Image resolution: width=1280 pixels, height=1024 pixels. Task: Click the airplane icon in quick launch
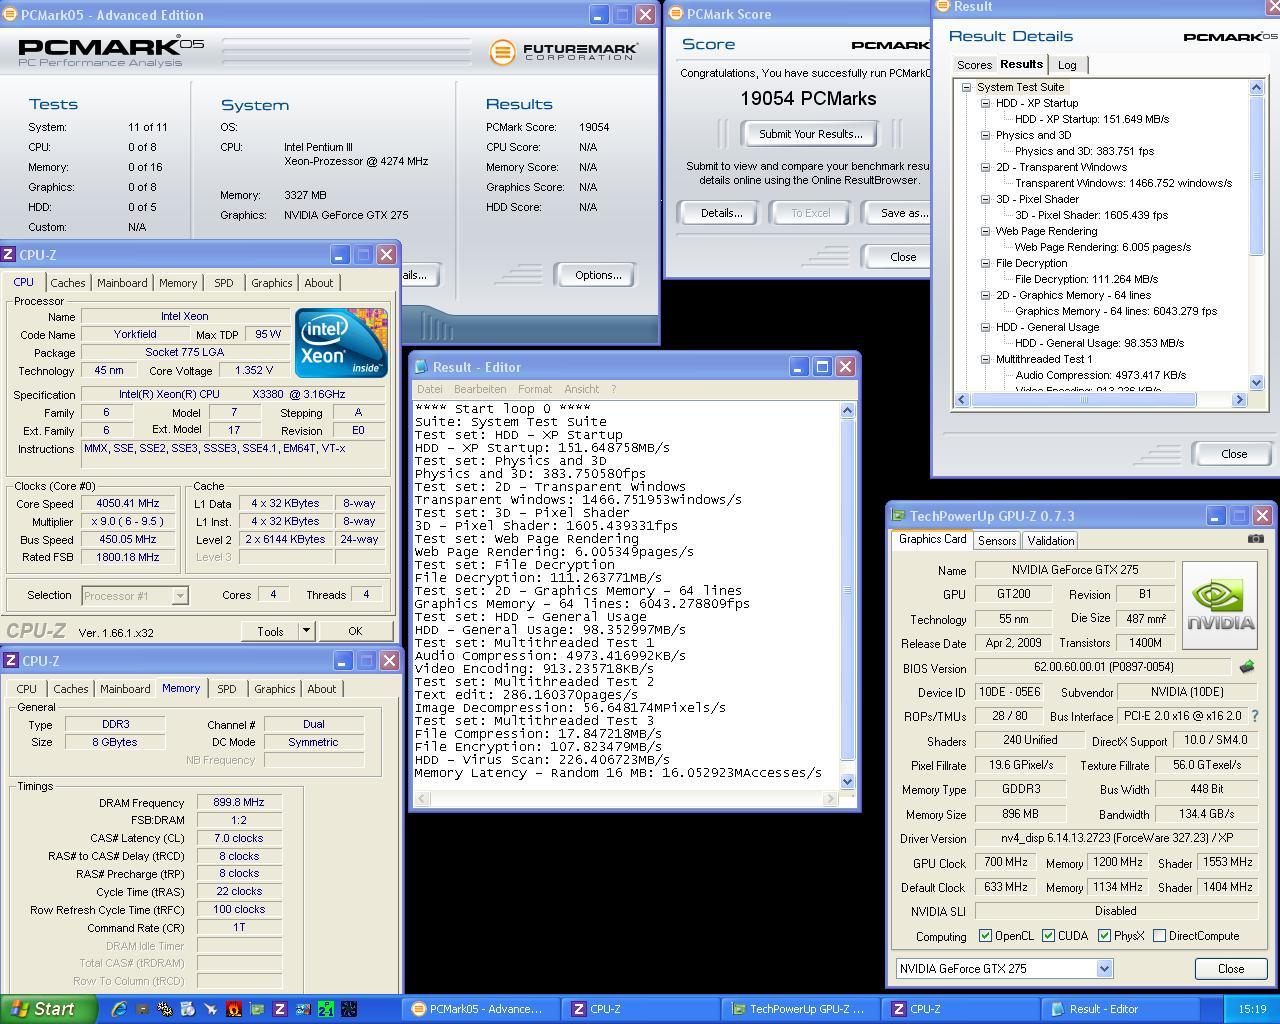pos(211,1009)
